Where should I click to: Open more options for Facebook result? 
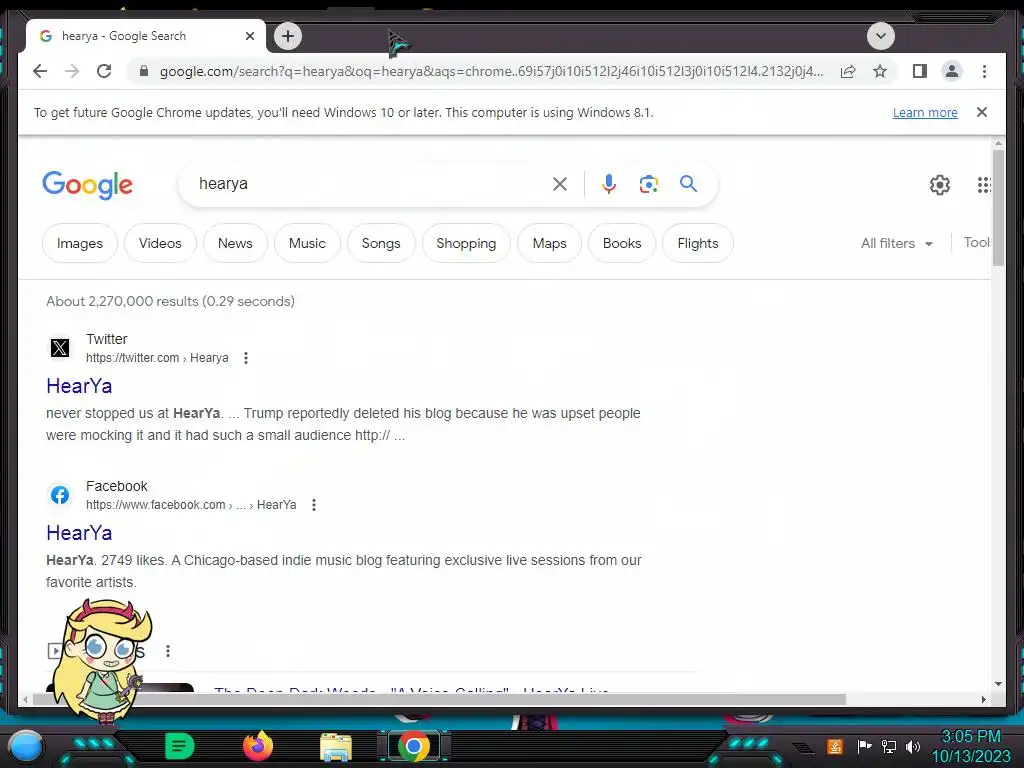[313, 505]
